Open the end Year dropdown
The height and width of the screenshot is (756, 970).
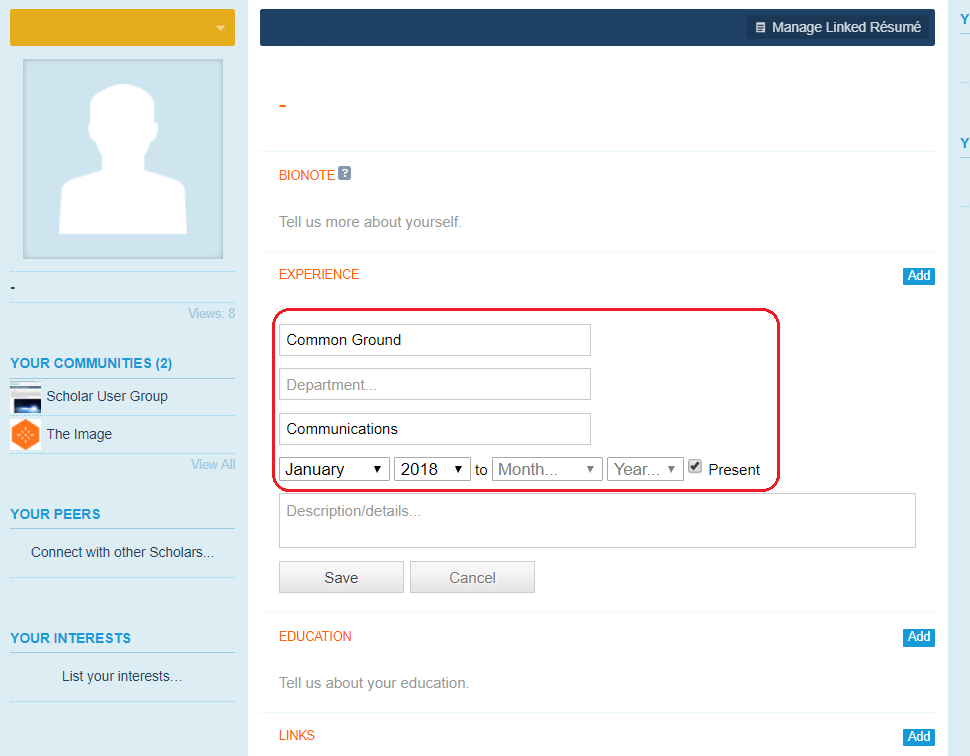(645, 469)
